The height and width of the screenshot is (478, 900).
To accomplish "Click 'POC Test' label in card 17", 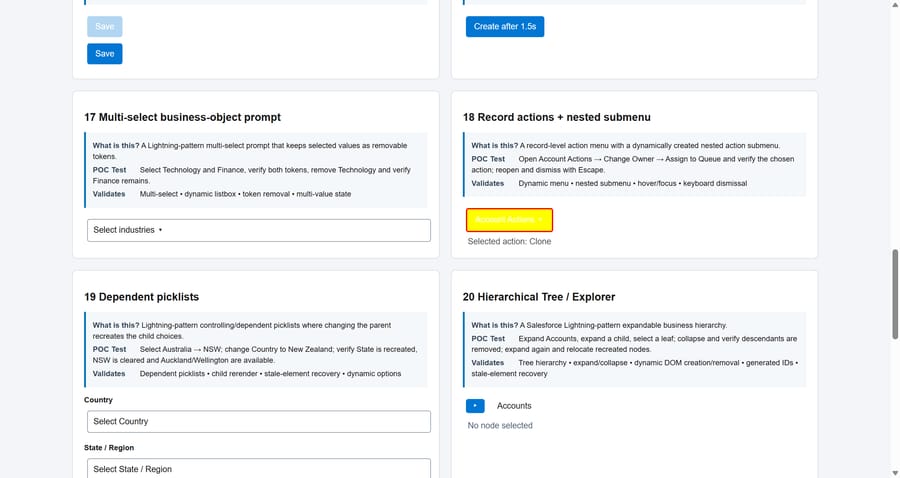I will 109,170.
